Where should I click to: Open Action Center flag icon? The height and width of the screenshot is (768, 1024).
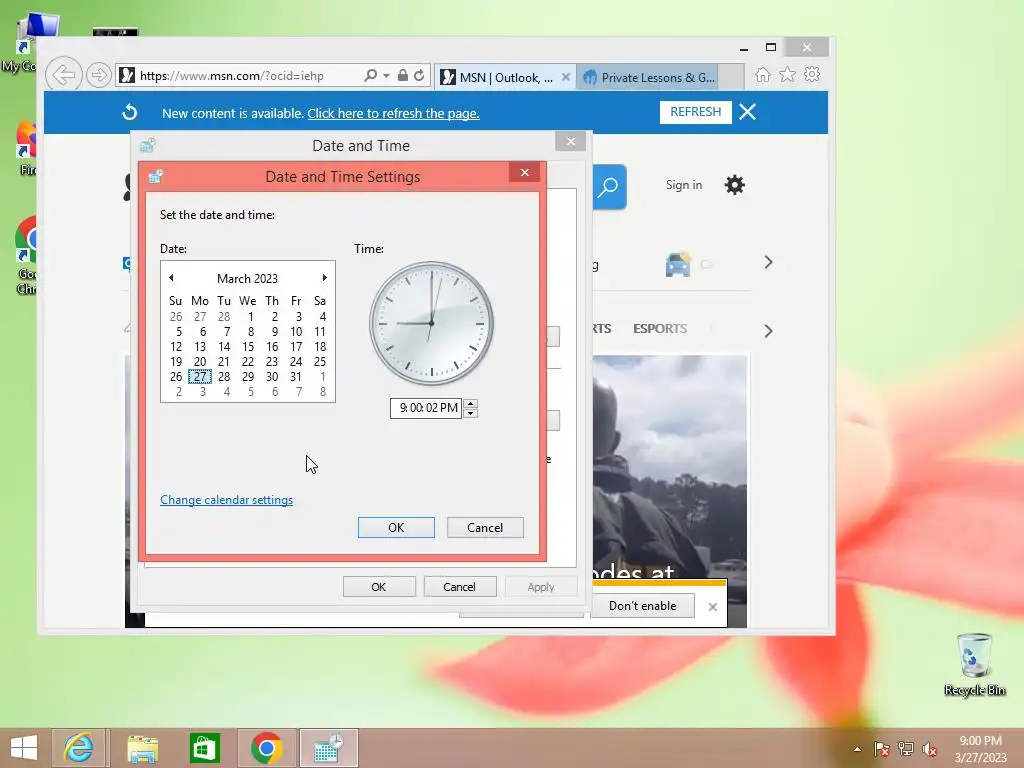(x=882, y=749)
